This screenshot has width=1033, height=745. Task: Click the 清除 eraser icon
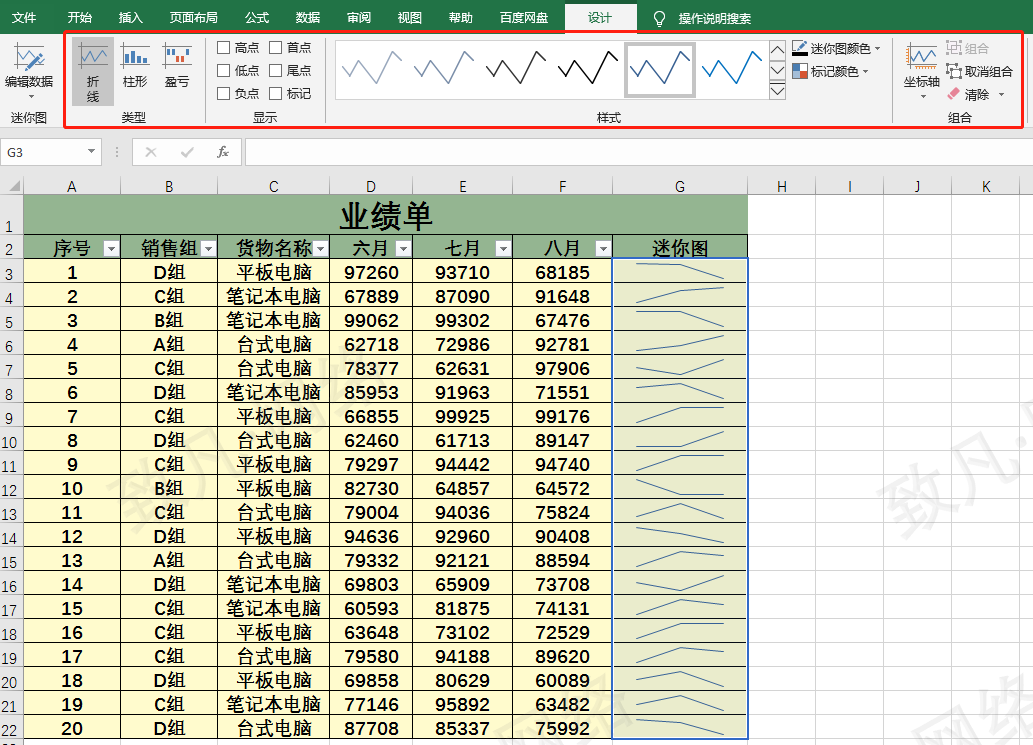click(x=953, y=94)
